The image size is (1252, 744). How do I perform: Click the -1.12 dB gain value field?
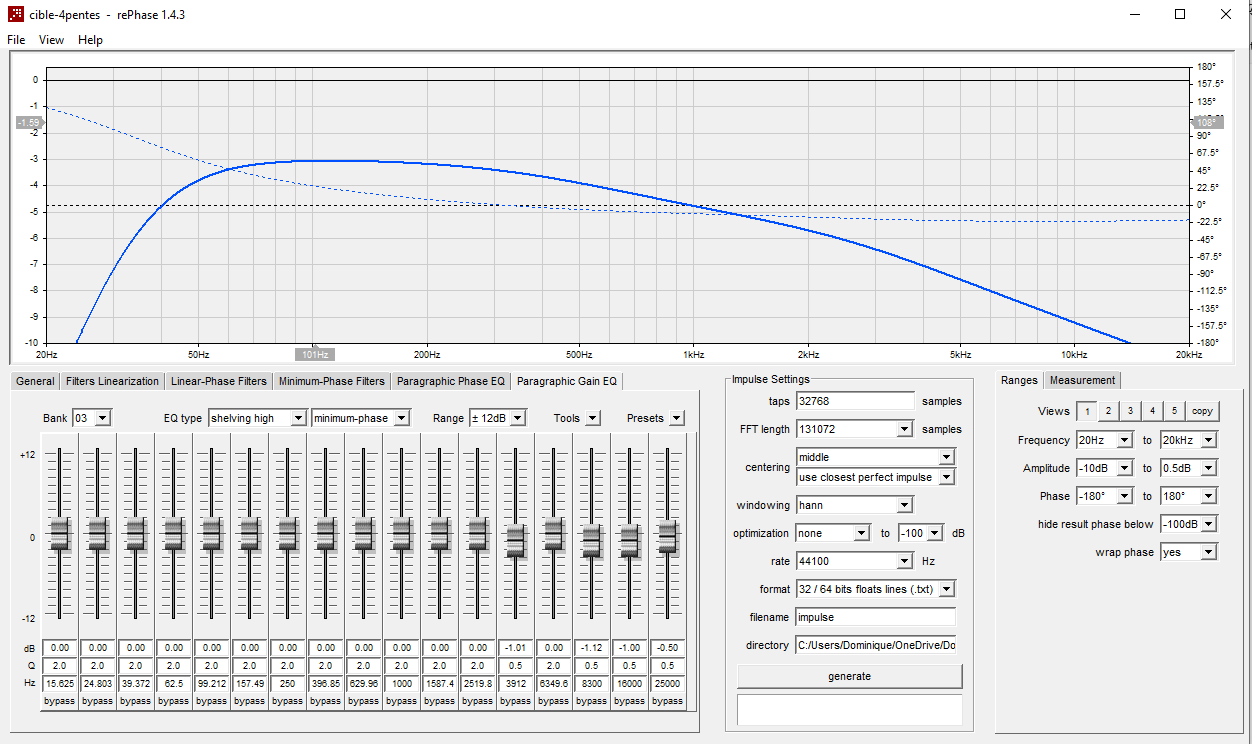click(591, 647)
